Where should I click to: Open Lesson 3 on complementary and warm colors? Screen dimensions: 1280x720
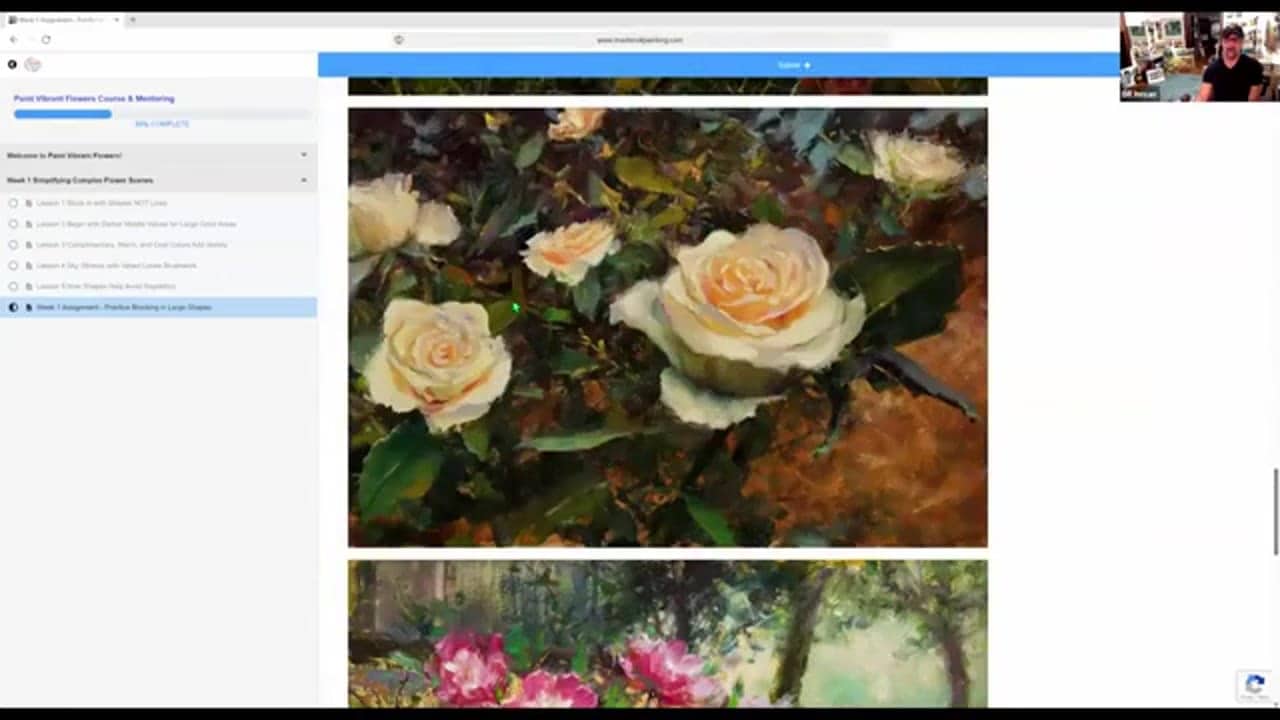point(132,245)
